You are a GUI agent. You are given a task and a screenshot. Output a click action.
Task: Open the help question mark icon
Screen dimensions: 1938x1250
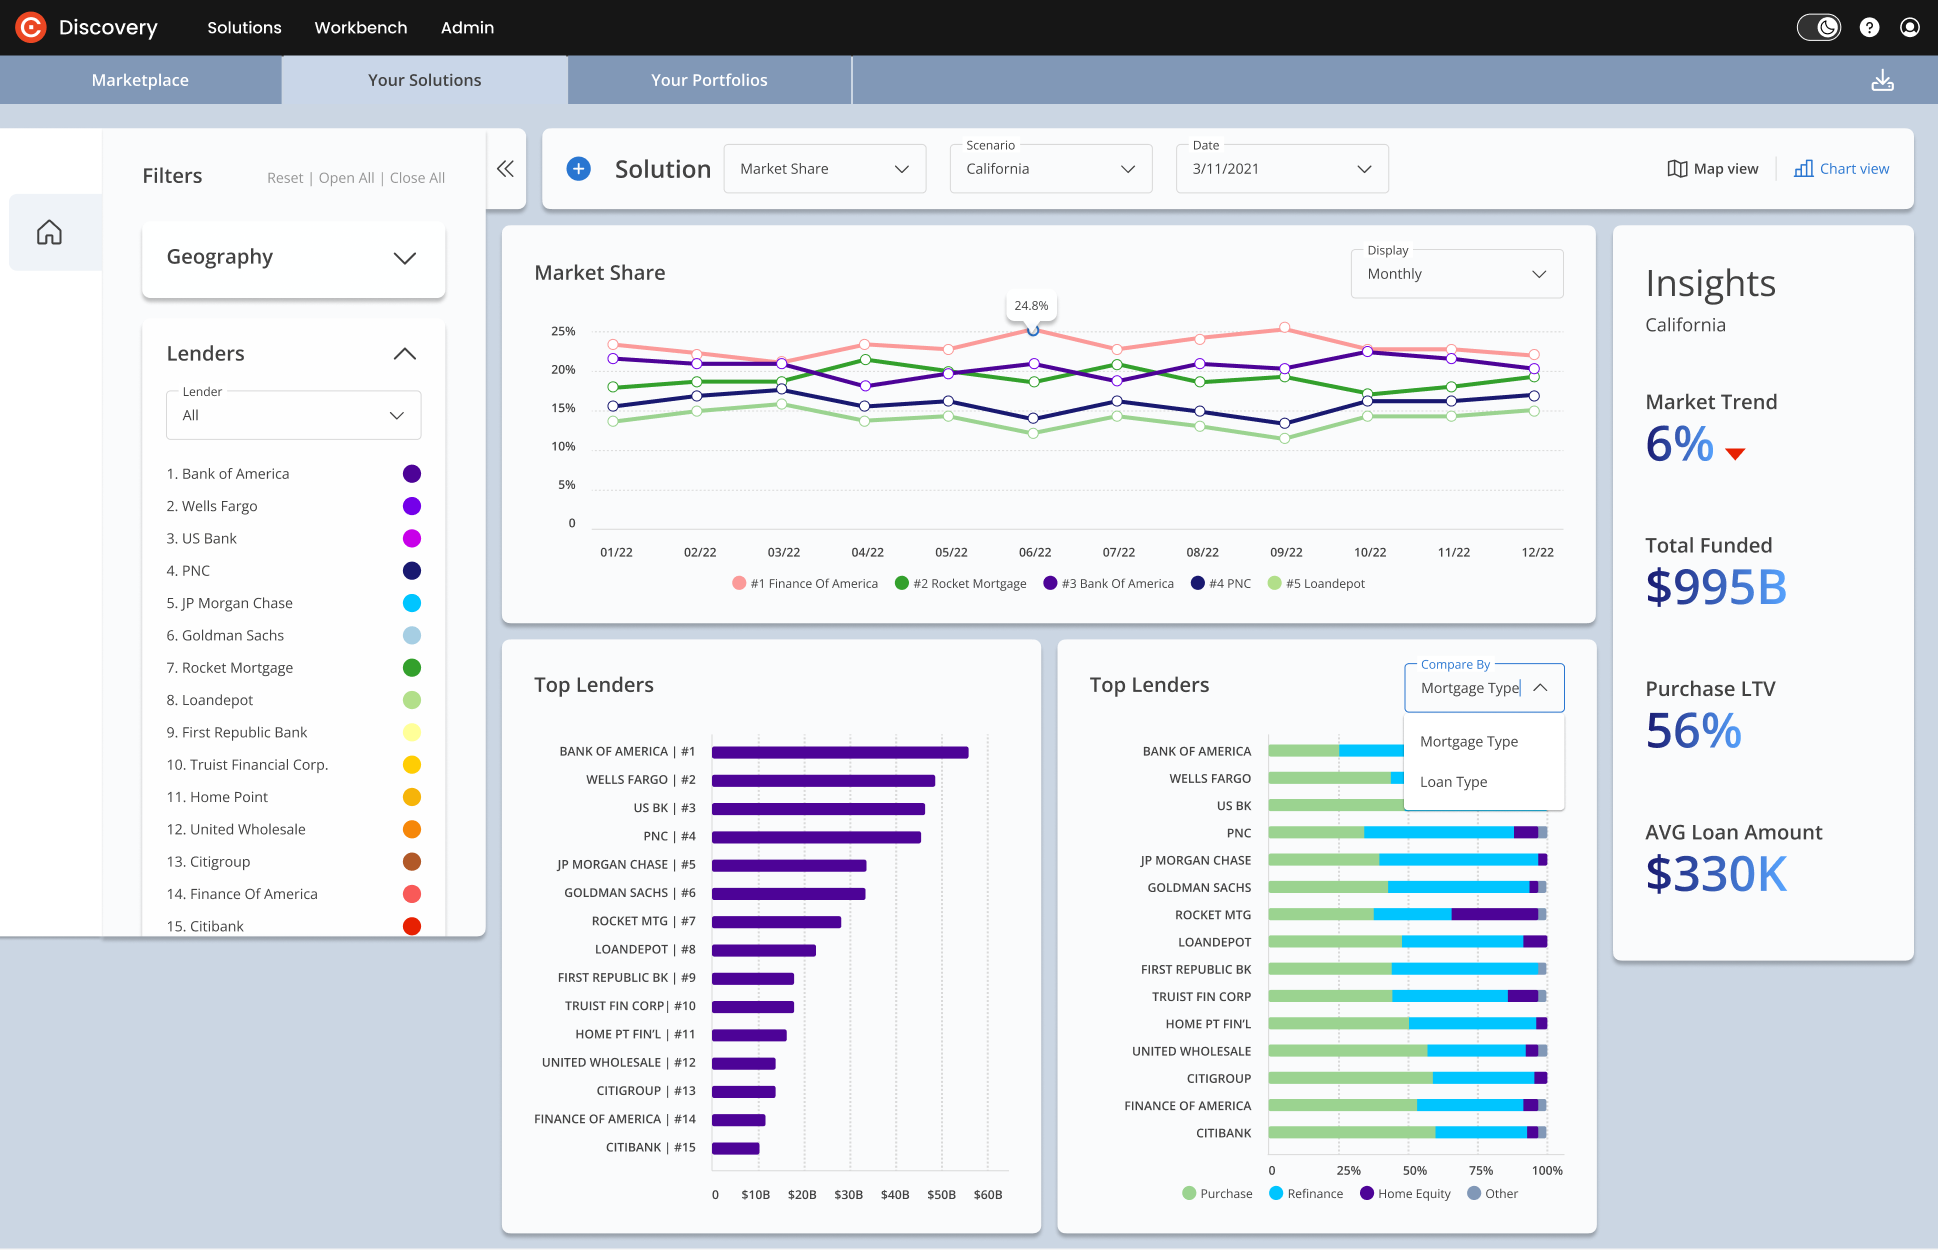tap(1869, 27)
